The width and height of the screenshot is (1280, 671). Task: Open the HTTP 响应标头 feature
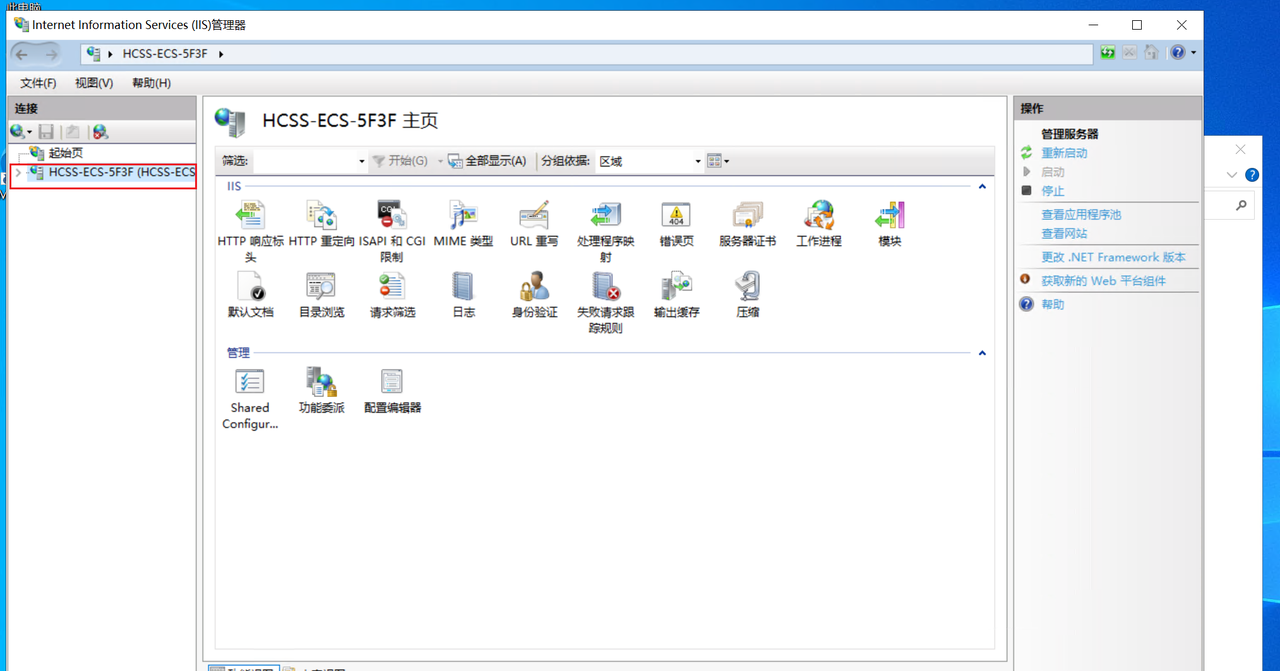(251, 230)
